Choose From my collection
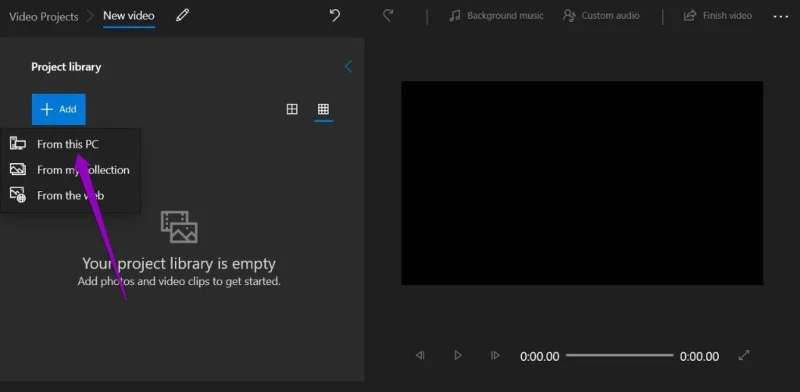 (70, 170)
